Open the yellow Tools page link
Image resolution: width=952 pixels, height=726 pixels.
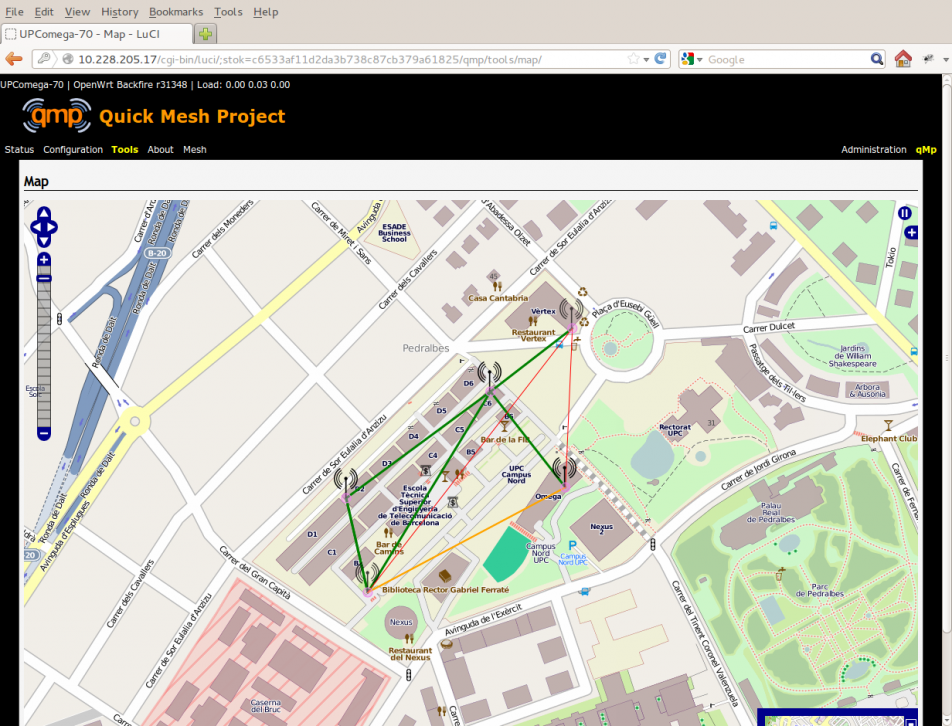[x=124, y=149]
